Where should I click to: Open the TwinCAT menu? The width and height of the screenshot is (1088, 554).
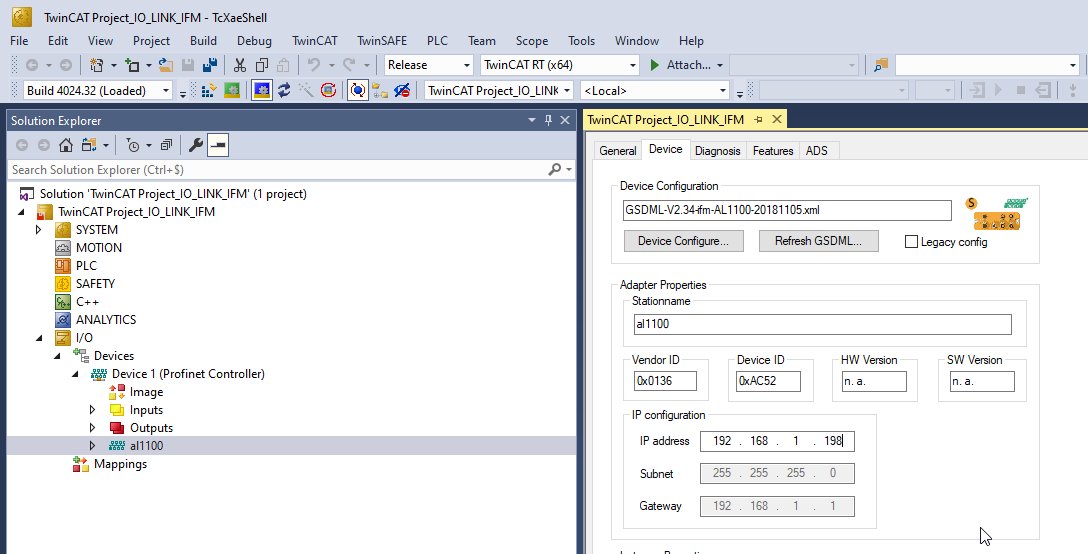[x=314, y=41]
